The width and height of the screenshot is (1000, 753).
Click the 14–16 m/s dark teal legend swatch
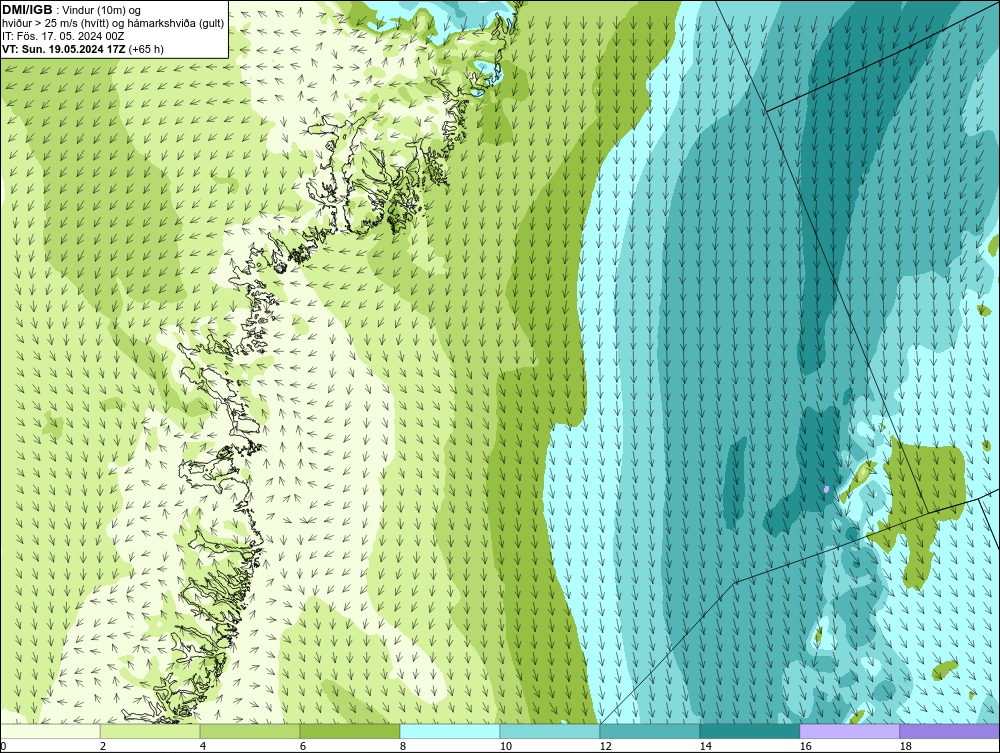coord(749,731)
